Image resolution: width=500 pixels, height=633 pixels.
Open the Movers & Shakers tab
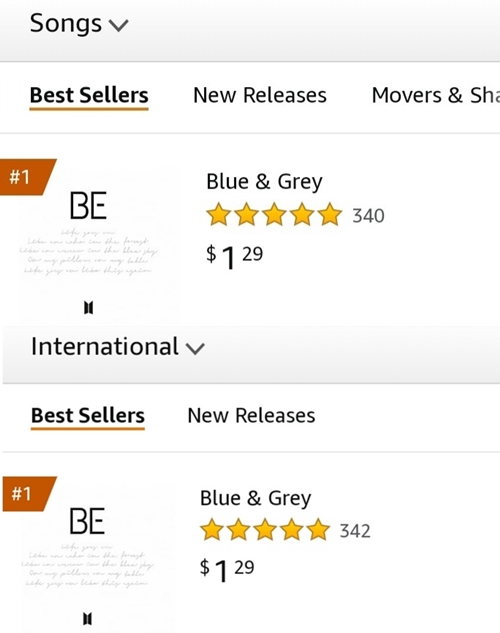(435, 96)
